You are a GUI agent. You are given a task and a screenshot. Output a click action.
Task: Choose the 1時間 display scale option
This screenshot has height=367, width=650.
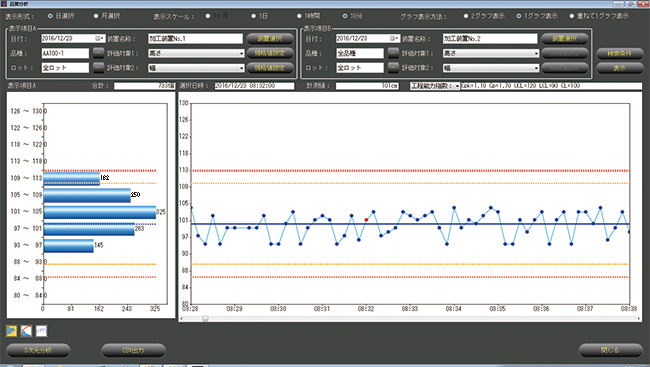coord(299,16)
